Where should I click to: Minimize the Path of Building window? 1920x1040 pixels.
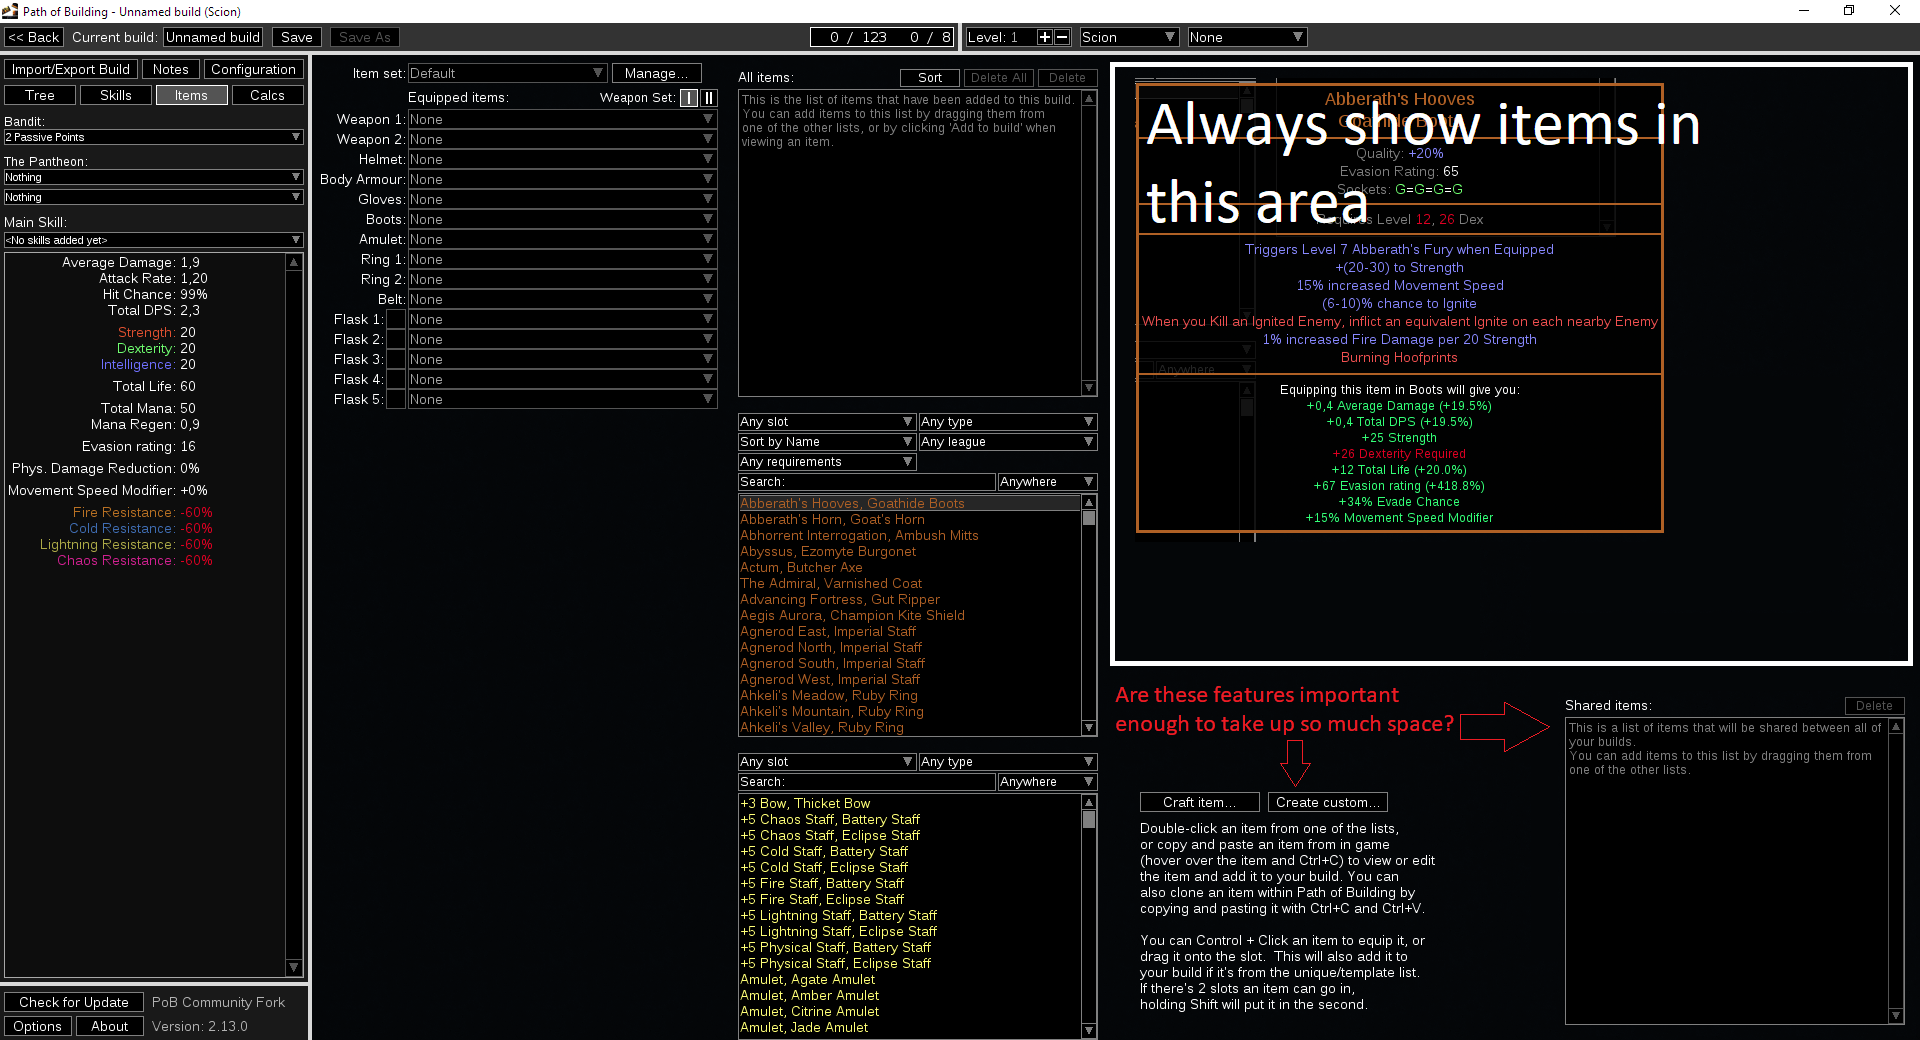pyautogui.click(x=1804, y=11)
